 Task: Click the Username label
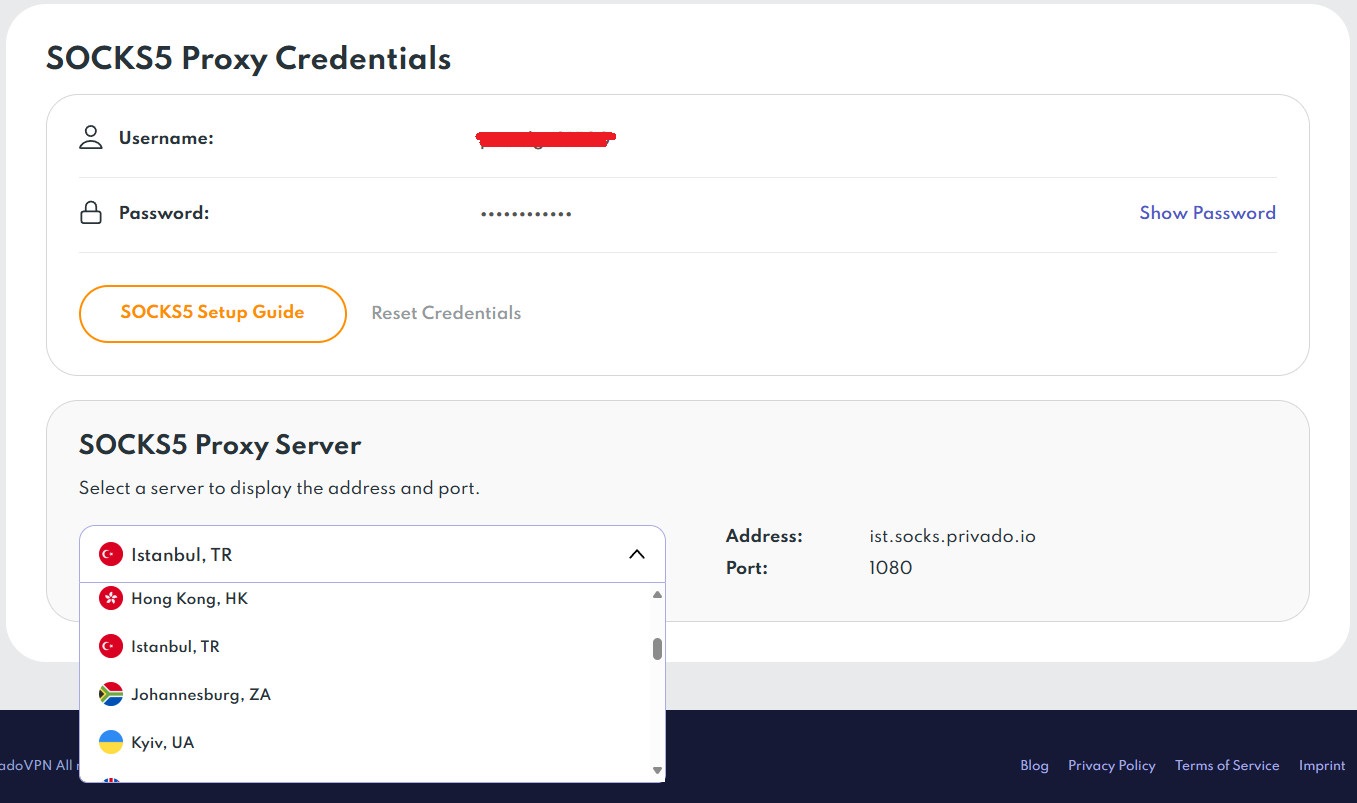point(166,138)
